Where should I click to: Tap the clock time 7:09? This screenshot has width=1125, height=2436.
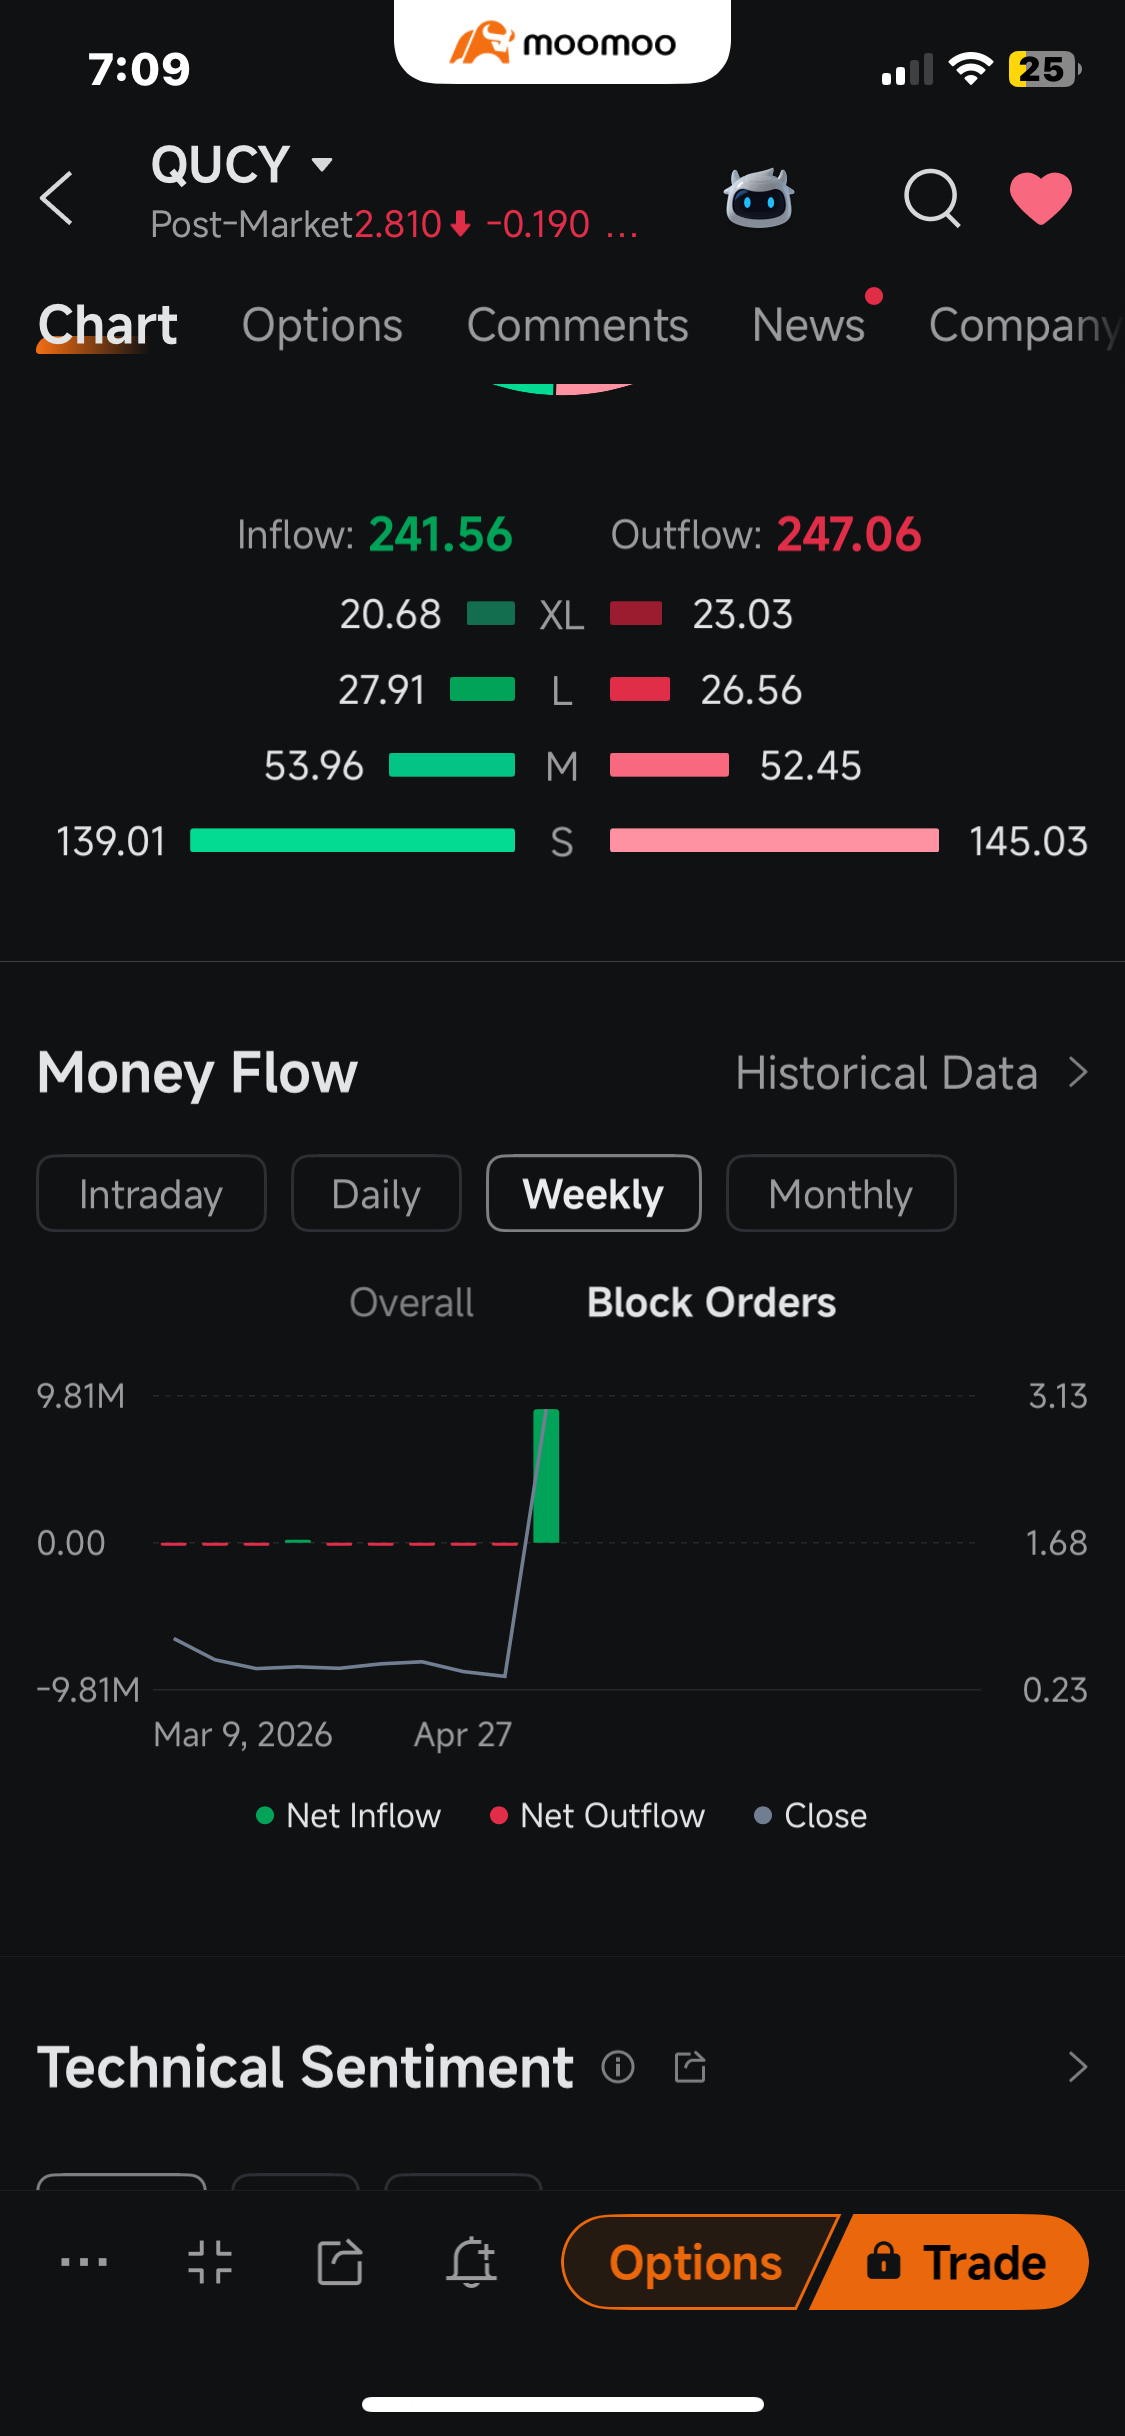[139, 69]
